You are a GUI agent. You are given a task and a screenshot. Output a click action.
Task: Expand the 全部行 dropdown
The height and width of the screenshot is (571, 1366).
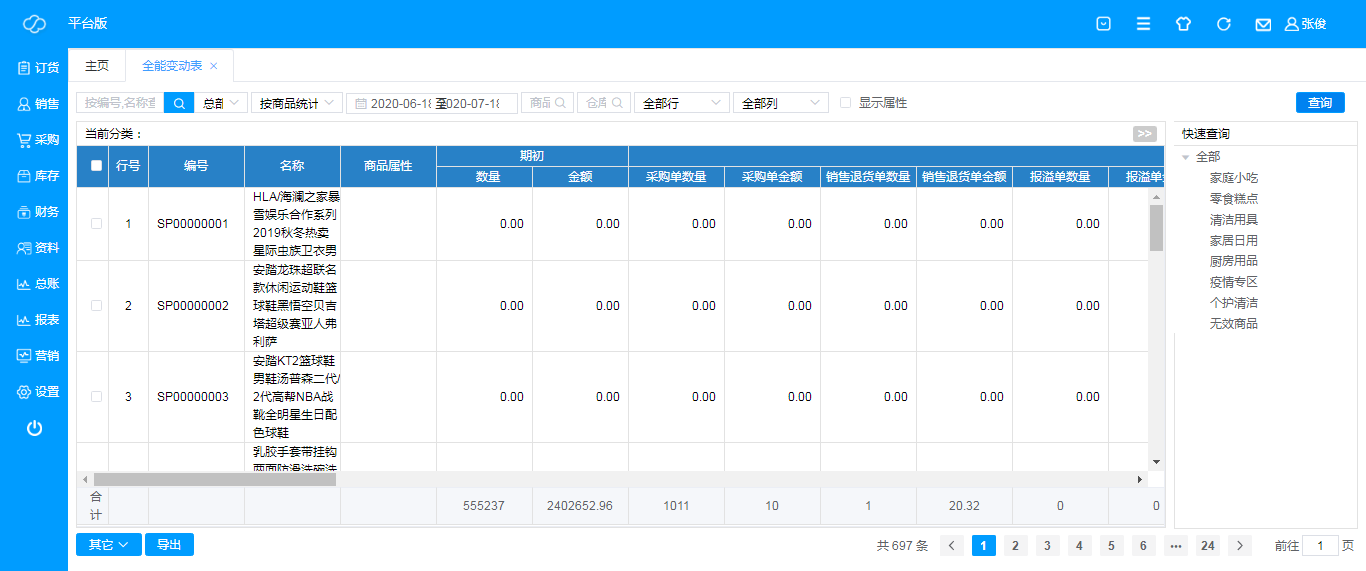(x=681, y=103)
